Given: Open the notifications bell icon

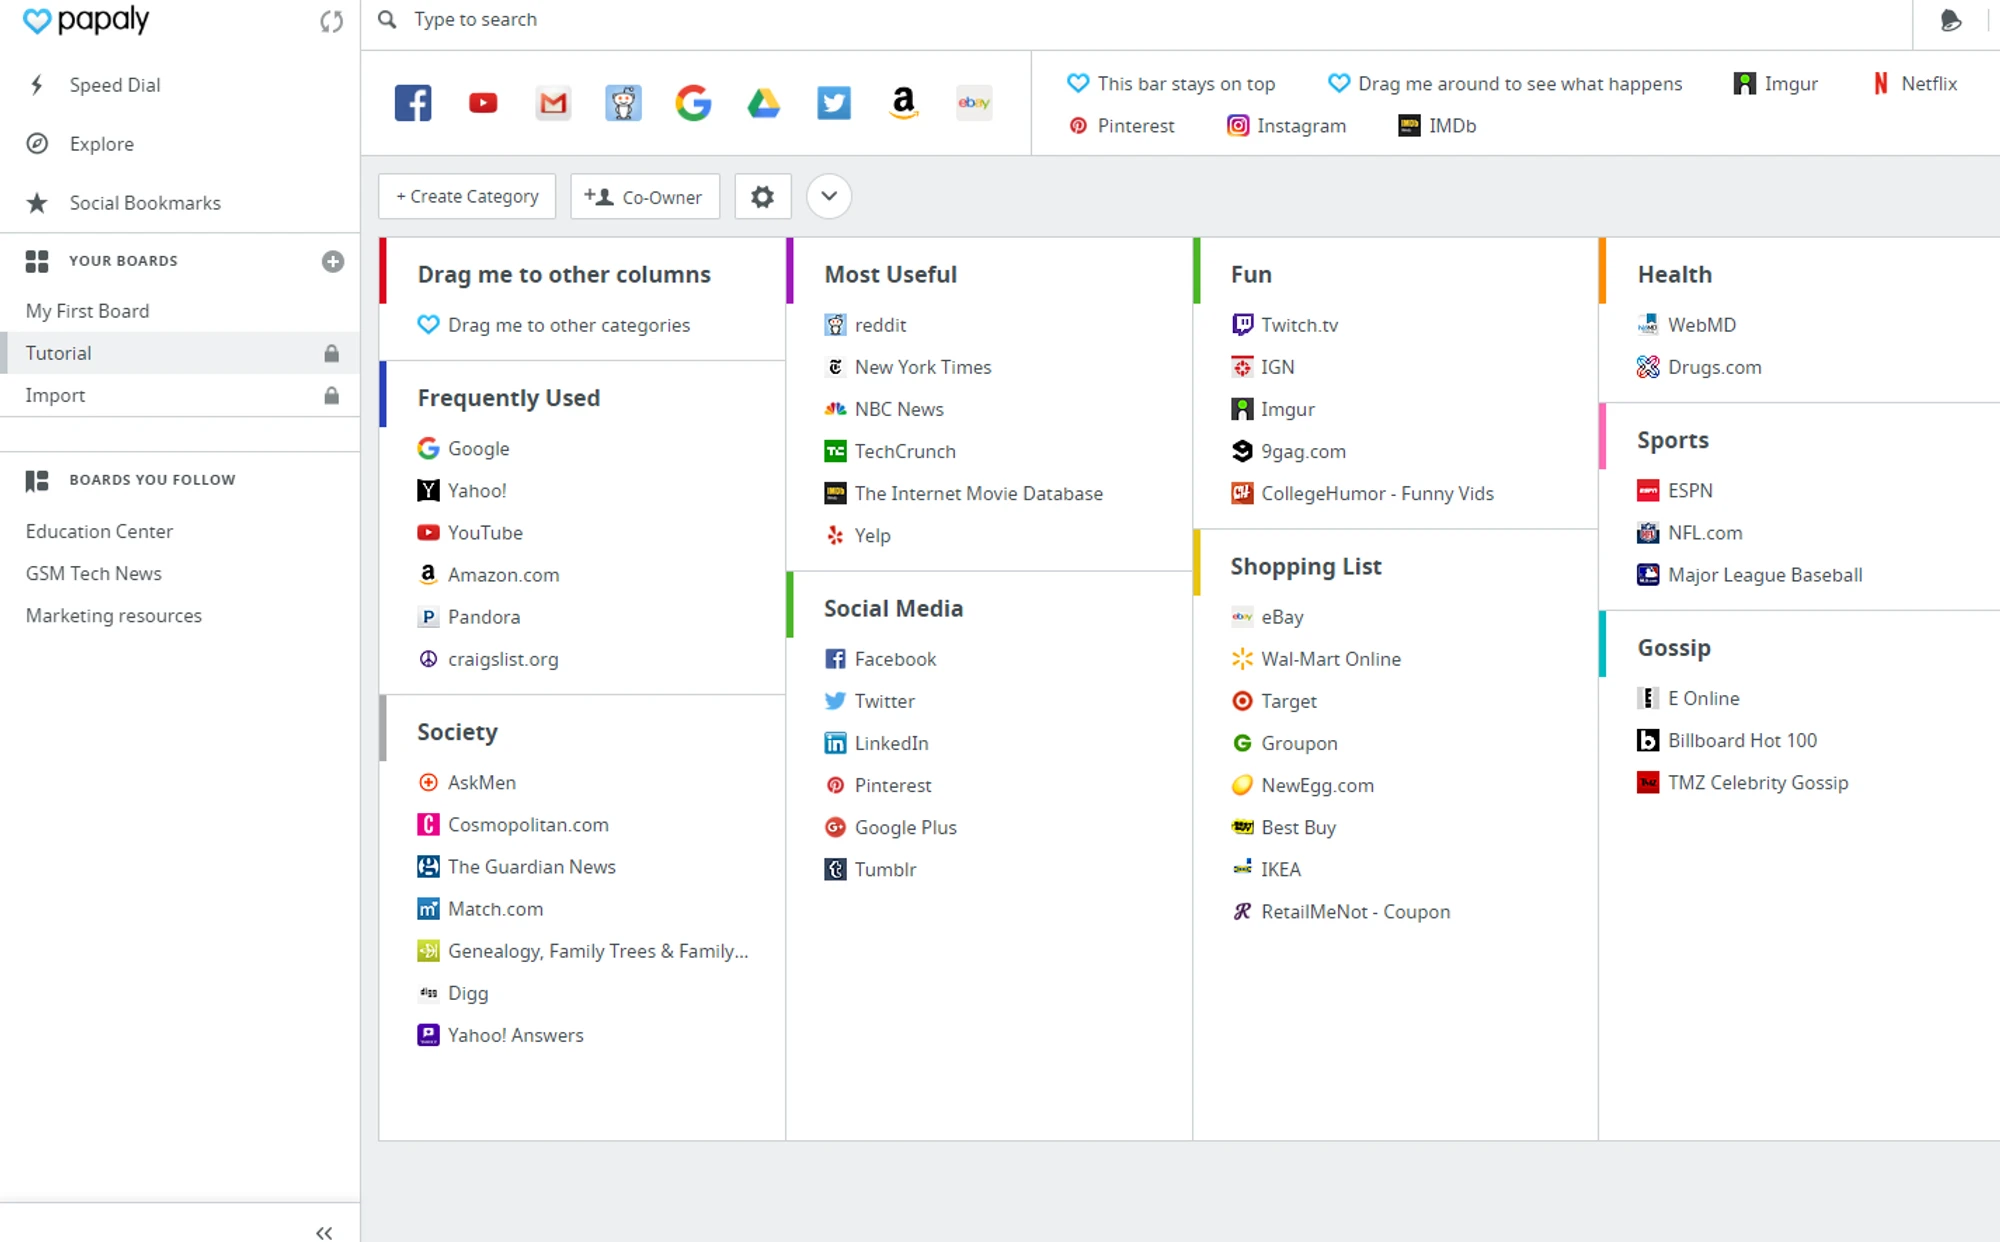Looking at the screenshot, I should point(1950,20).
